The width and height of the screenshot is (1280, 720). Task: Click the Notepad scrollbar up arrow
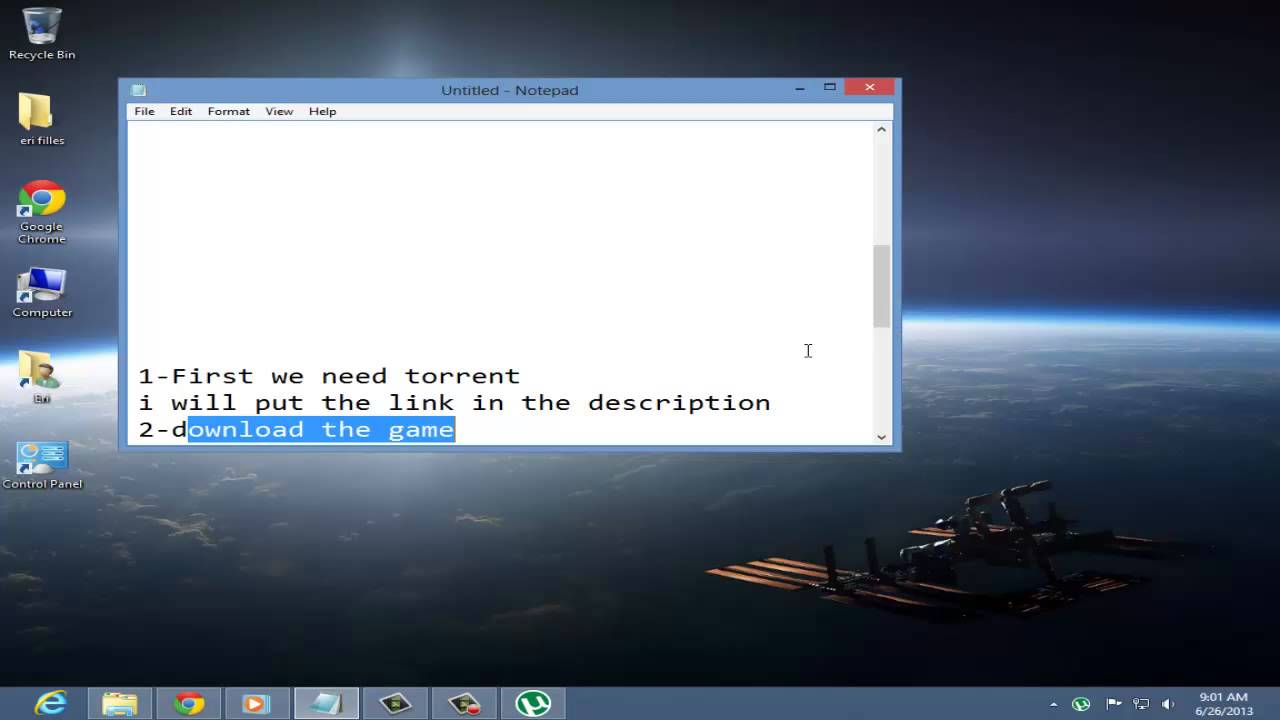click(x=881, y=129)
